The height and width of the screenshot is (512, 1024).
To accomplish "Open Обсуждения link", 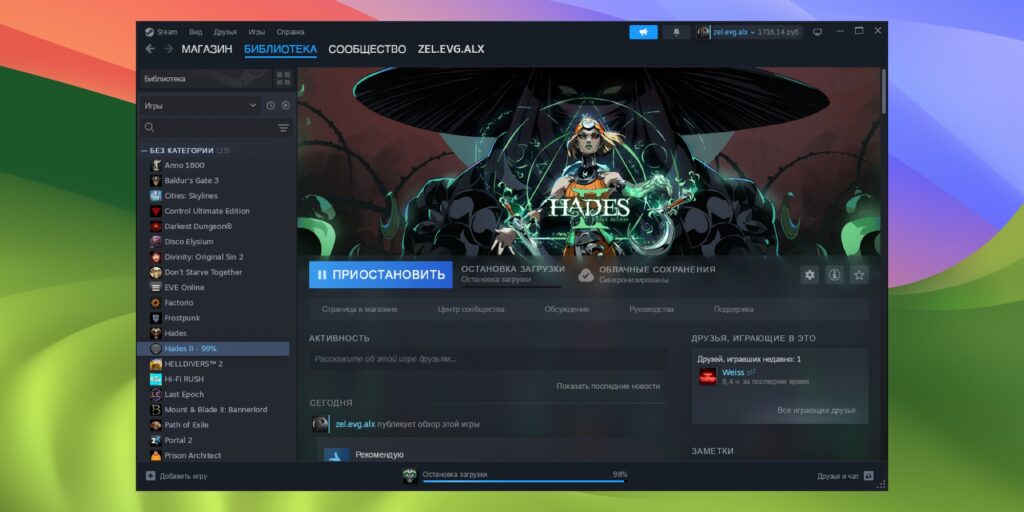I will click(566, 310).
